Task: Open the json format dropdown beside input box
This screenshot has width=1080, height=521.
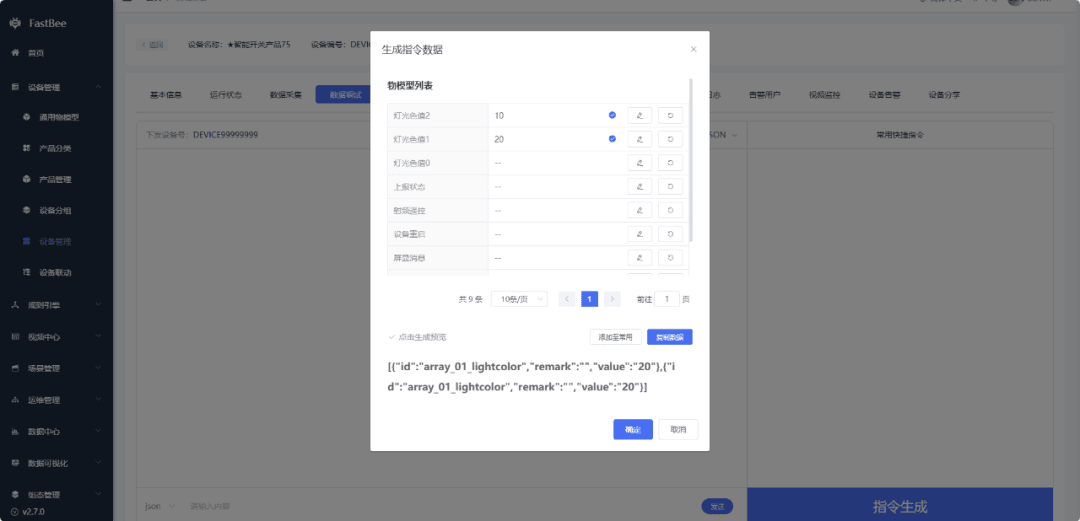Action: point(160,506)
